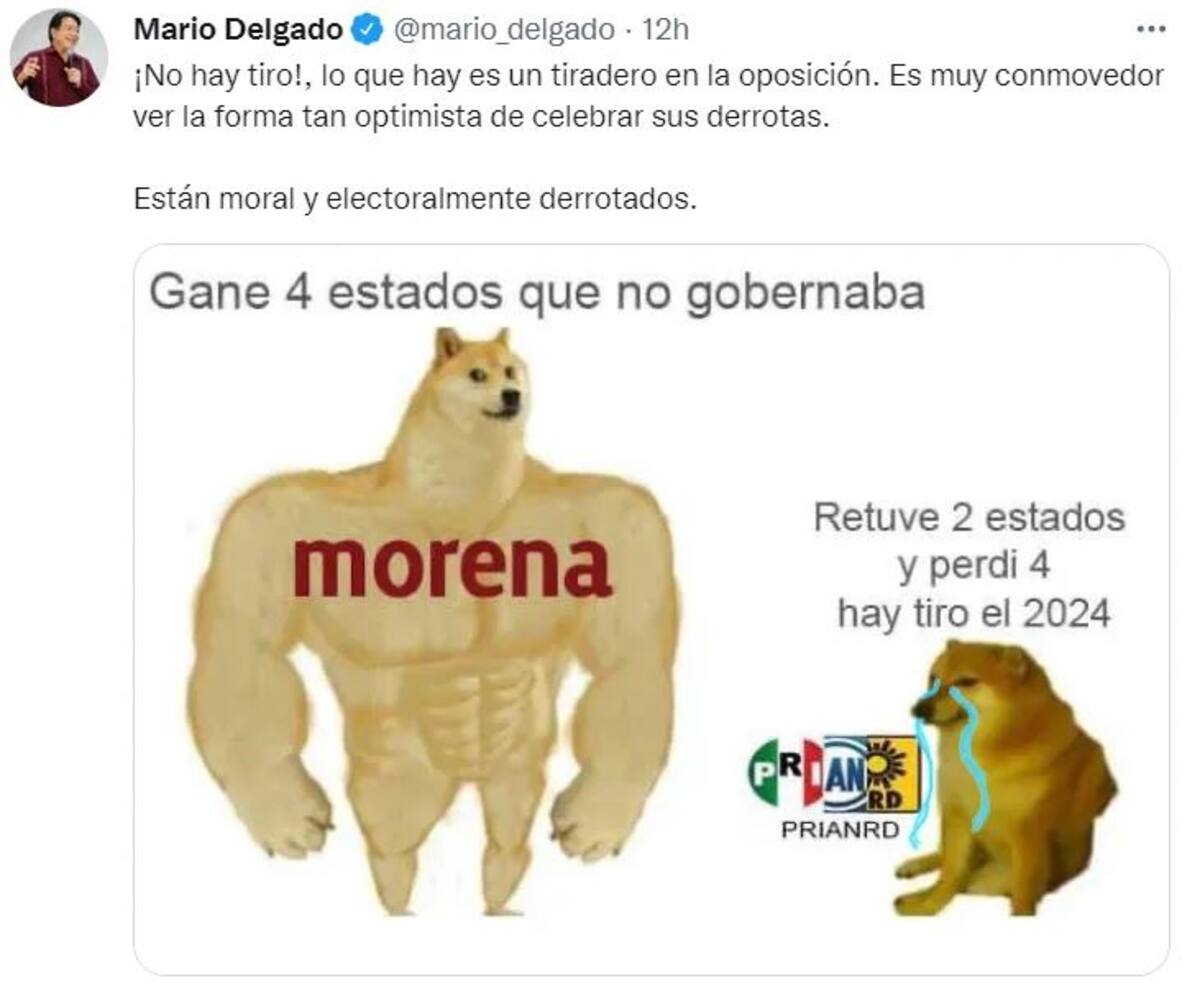
Task: Click the 12h tweet timestamp
Action: click(665, 30)
